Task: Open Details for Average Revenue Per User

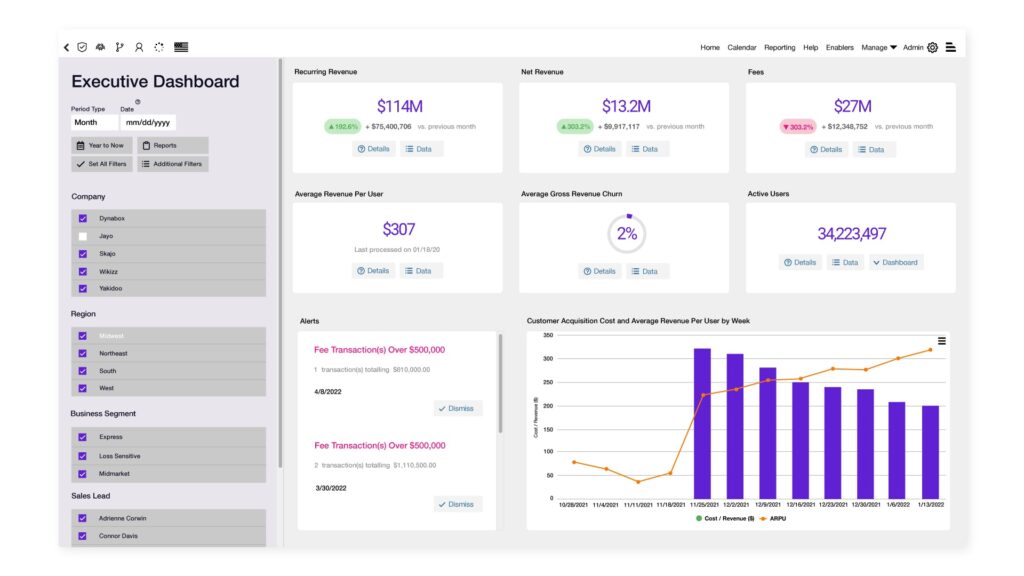Action: pos(373,270)
